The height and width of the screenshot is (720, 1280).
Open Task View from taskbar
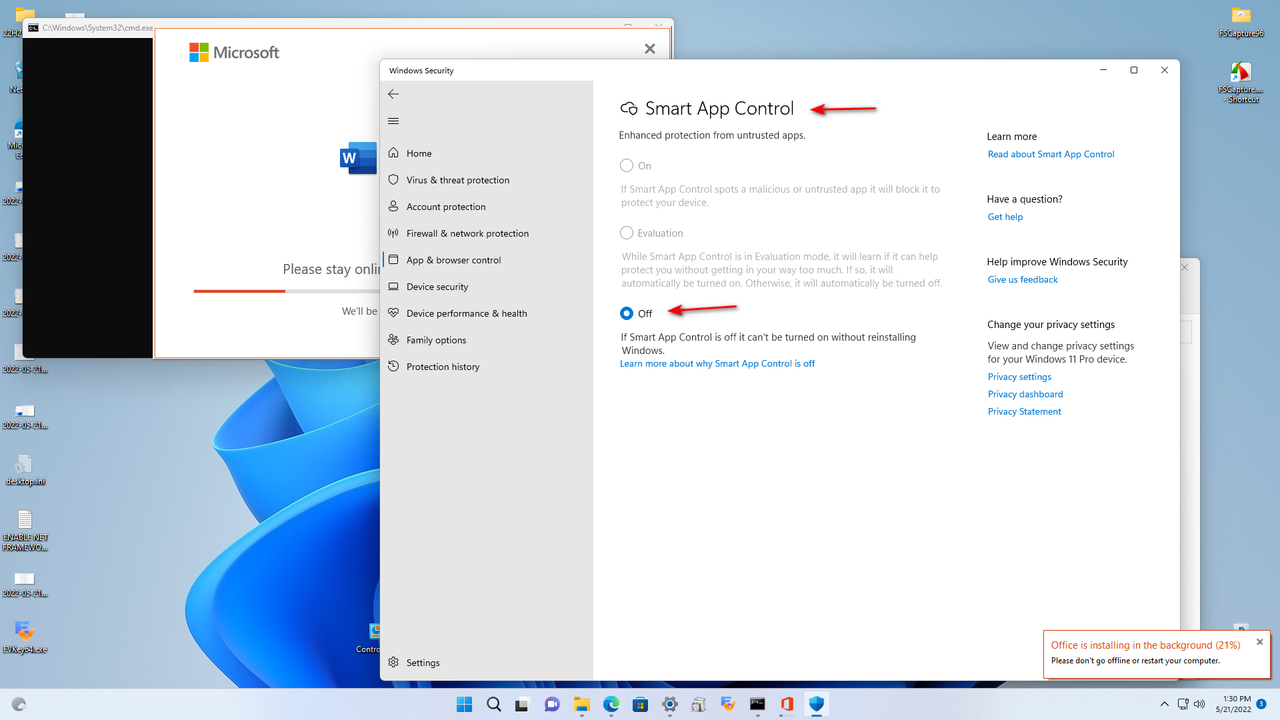[x=523, y=704]
